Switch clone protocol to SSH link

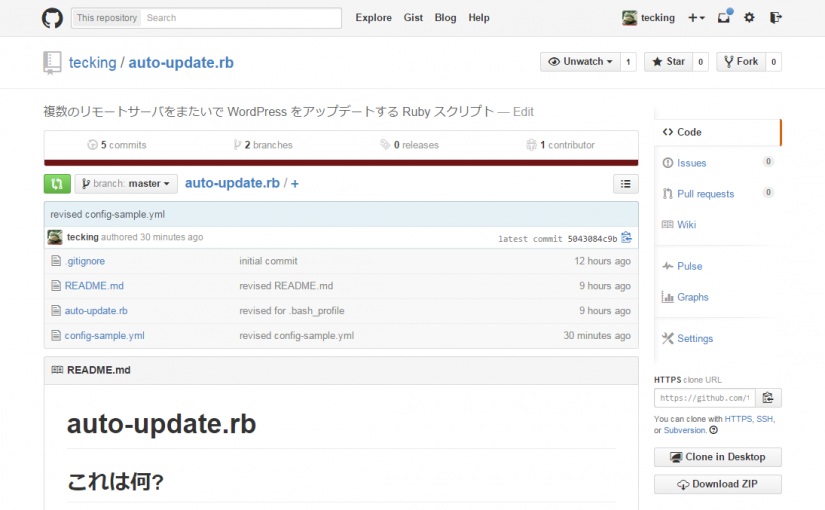tap(764, 419)
